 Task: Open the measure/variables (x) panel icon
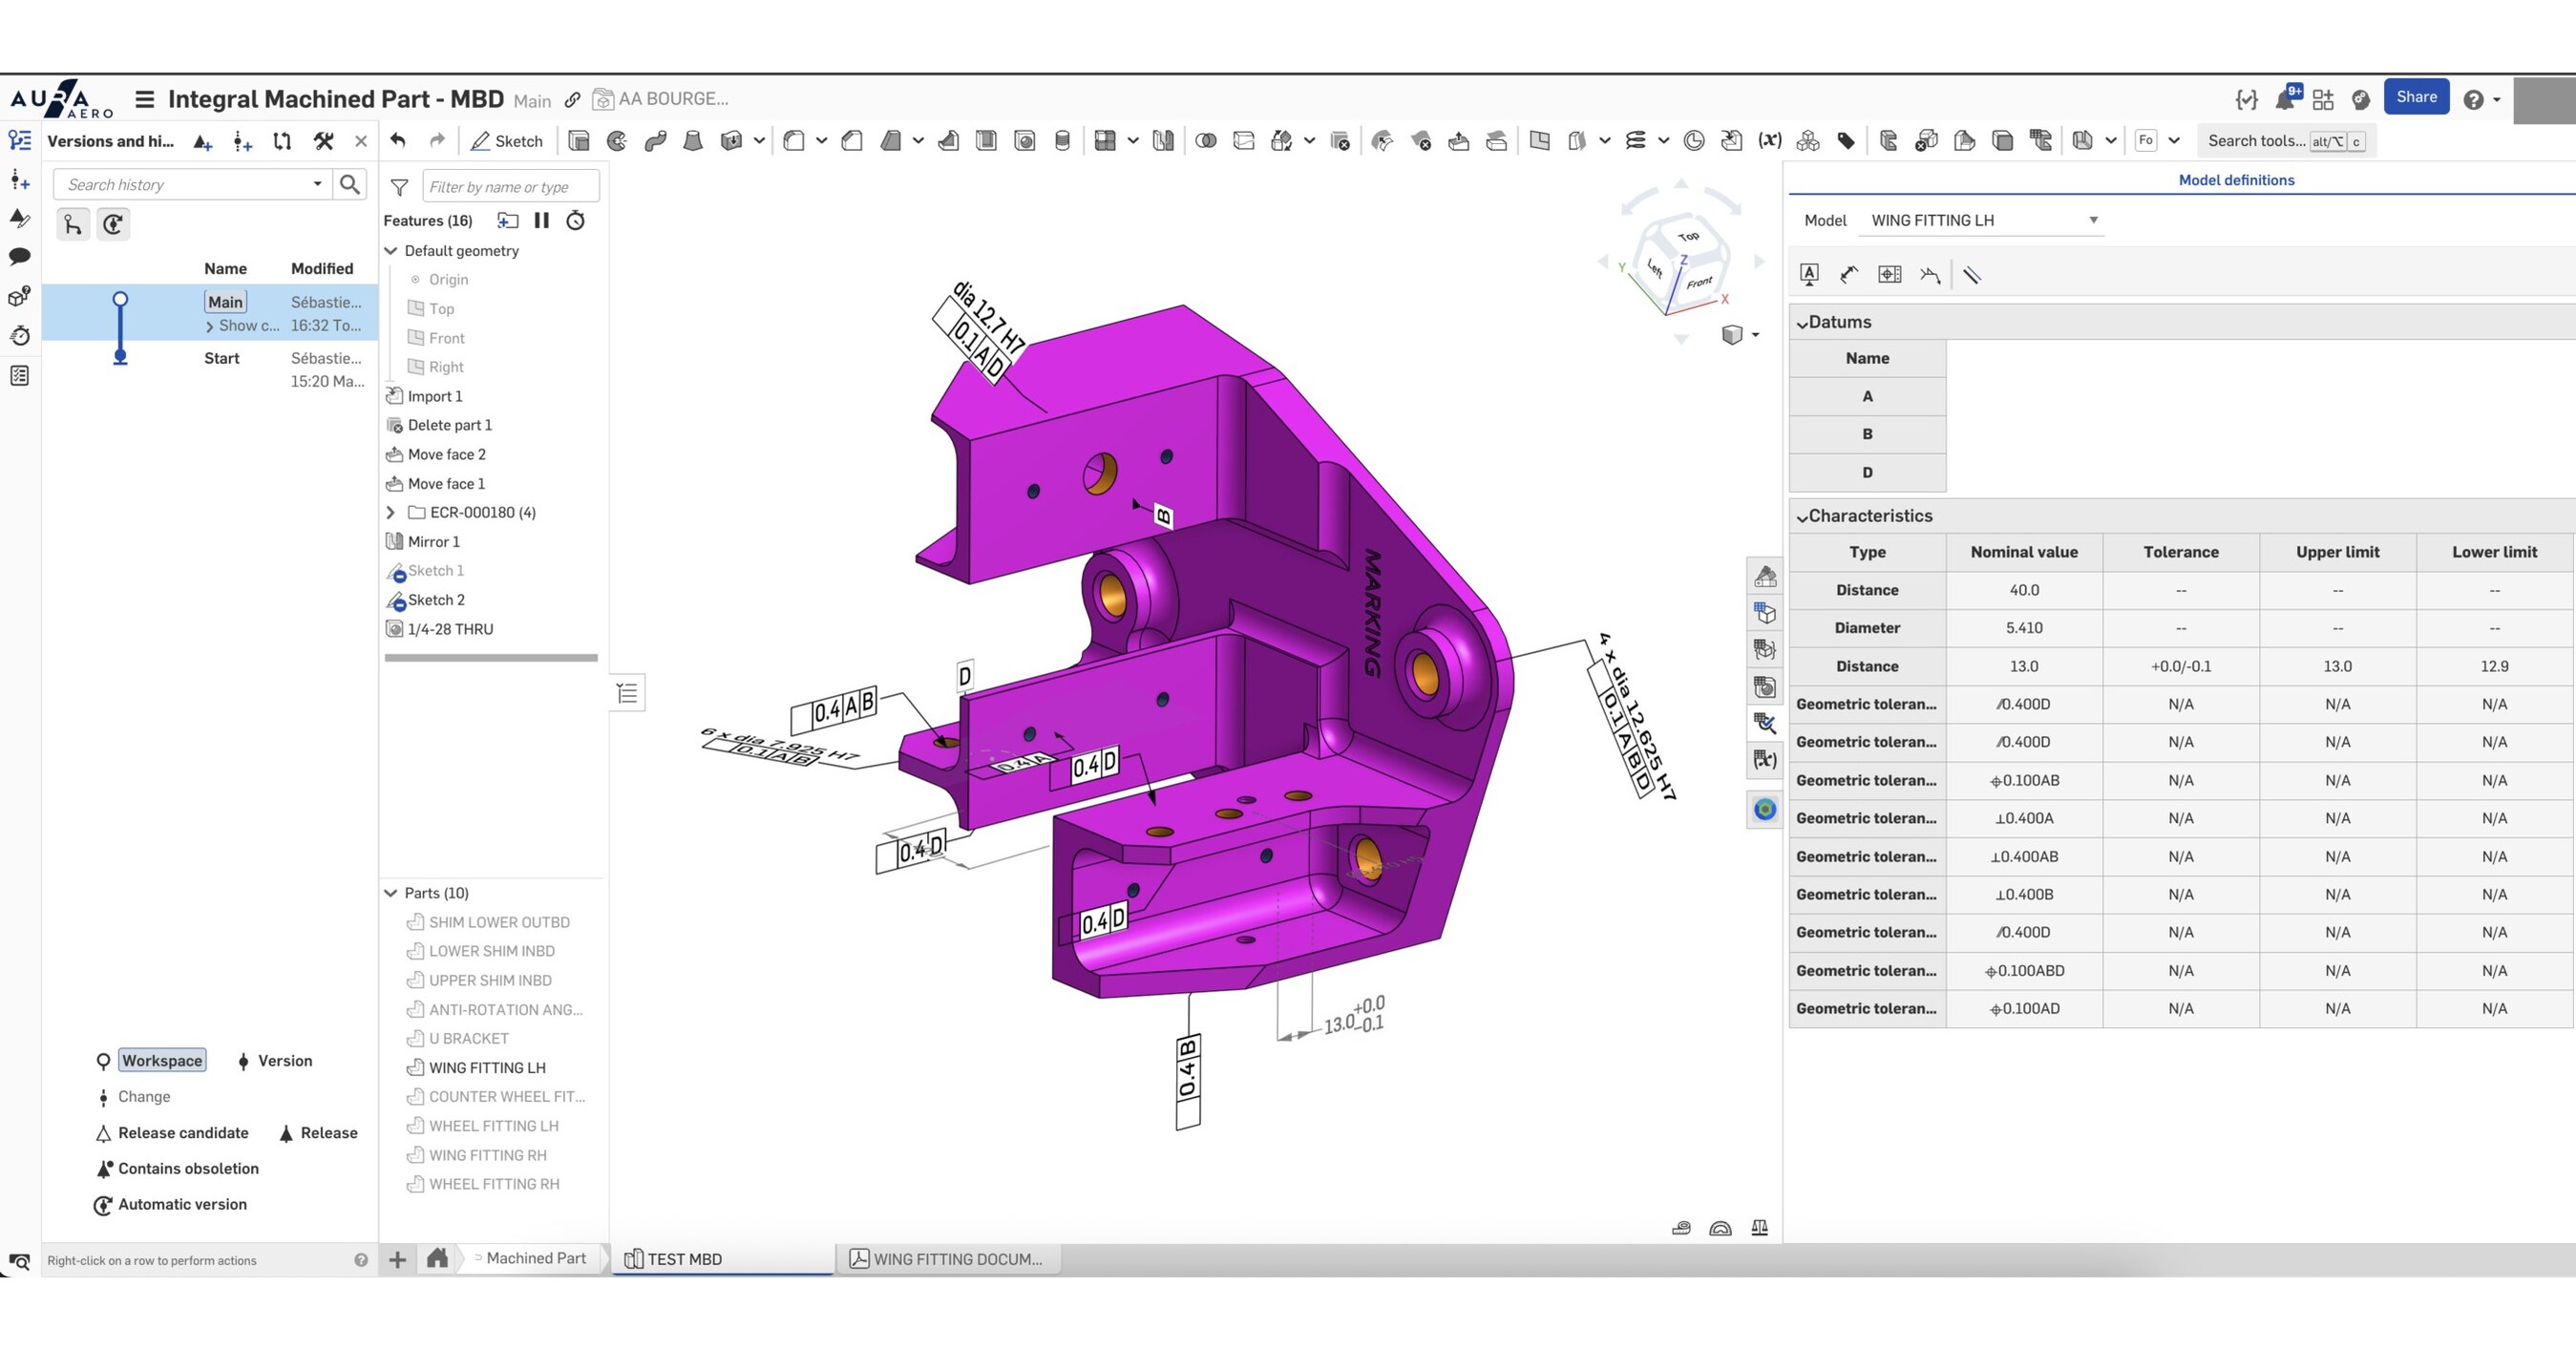[1765, 760]
